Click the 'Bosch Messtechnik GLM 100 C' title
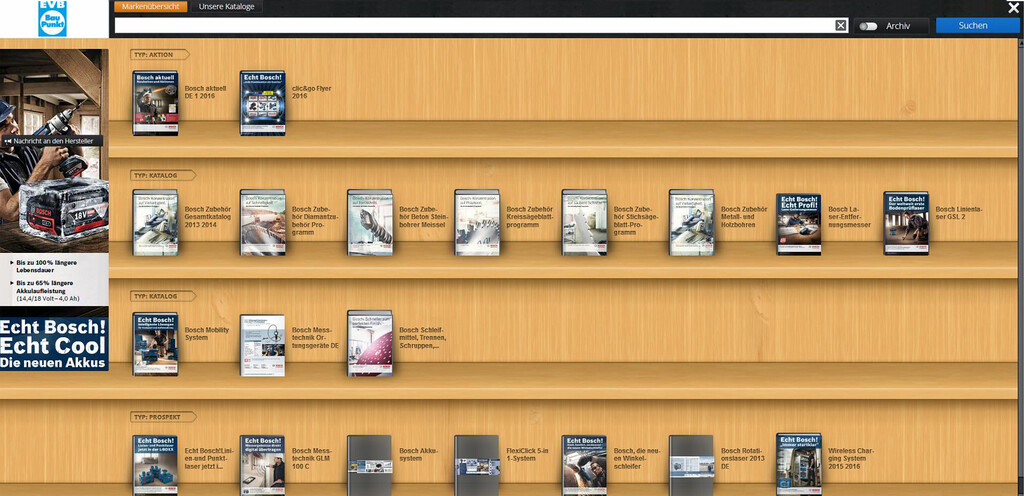 [312, 458]
